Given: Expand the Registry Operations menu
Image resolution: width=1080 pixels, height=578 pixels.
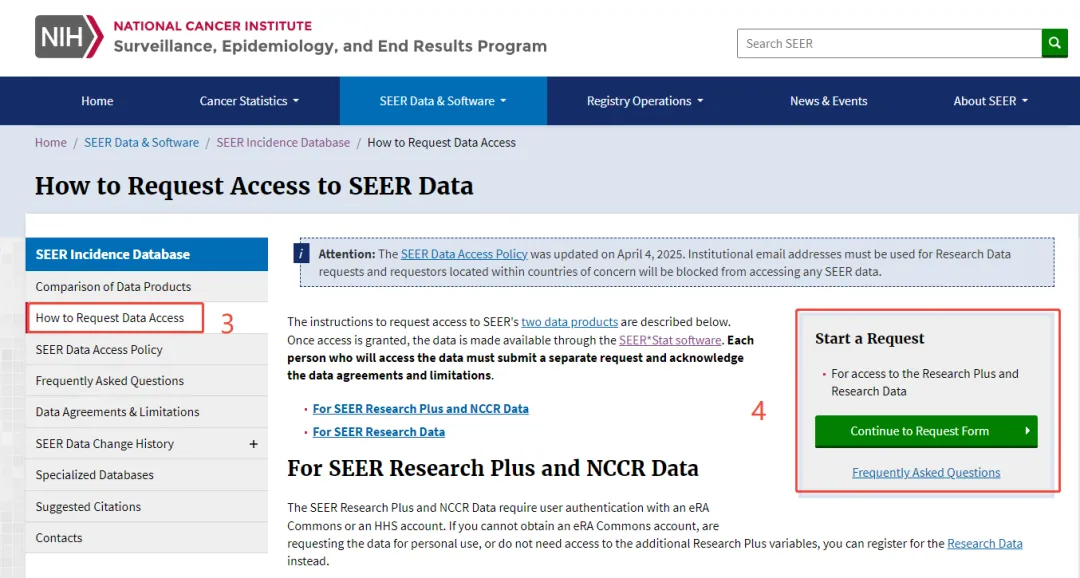Looking at the screenshot, I should [x=645, y=101].
